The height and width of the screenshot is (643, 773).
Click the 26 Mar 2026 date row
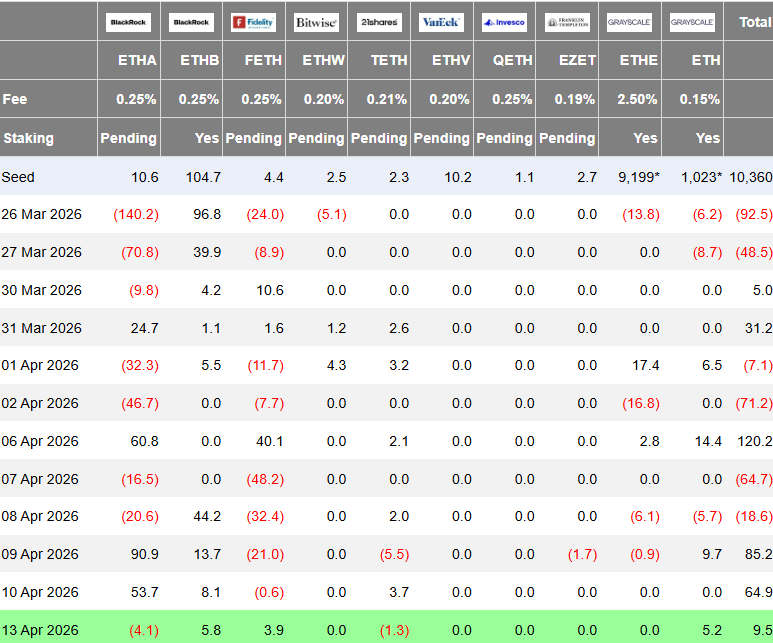point(386,214)
